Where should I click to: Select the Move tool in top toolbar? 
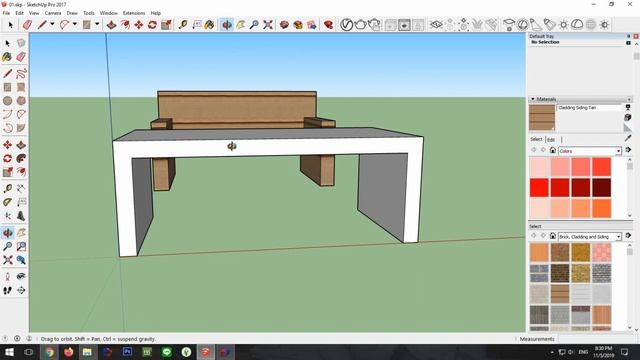[139, 25]
